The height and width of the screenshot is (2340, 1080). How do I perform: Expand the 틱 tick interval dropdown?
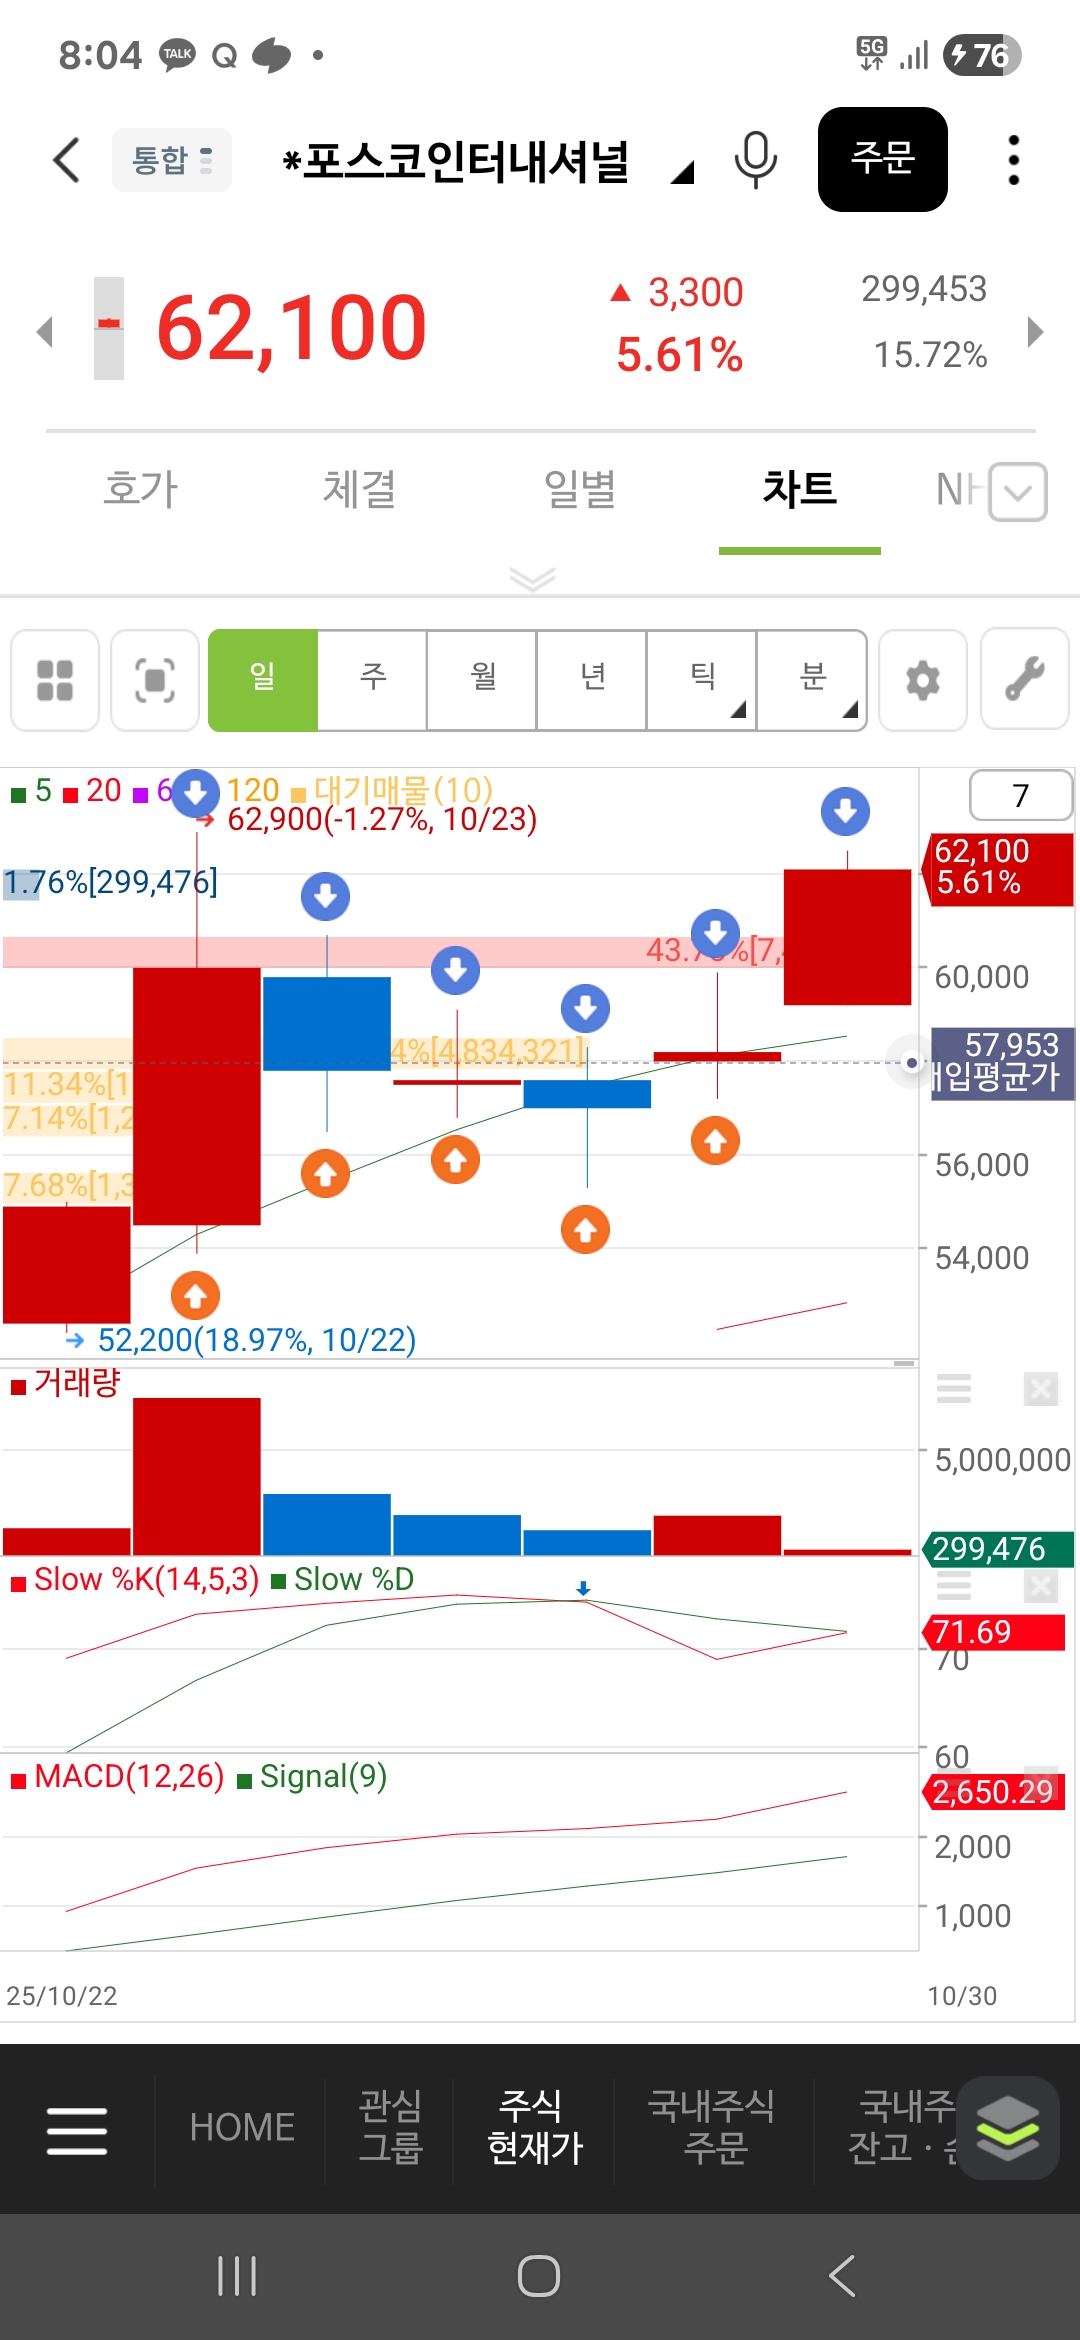703,681
